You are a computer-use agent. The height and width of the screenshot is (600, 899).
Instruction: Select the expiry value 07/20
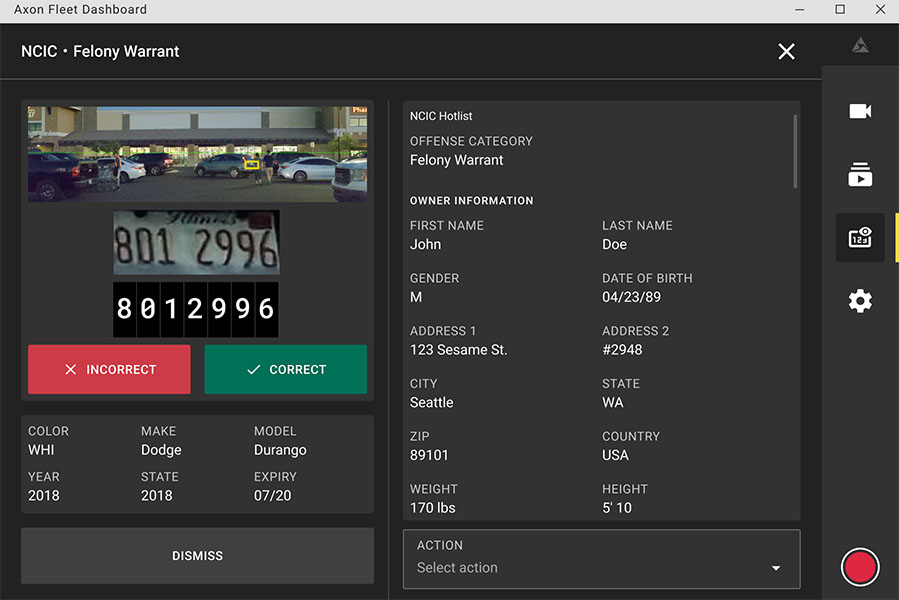tap(272, 496)
